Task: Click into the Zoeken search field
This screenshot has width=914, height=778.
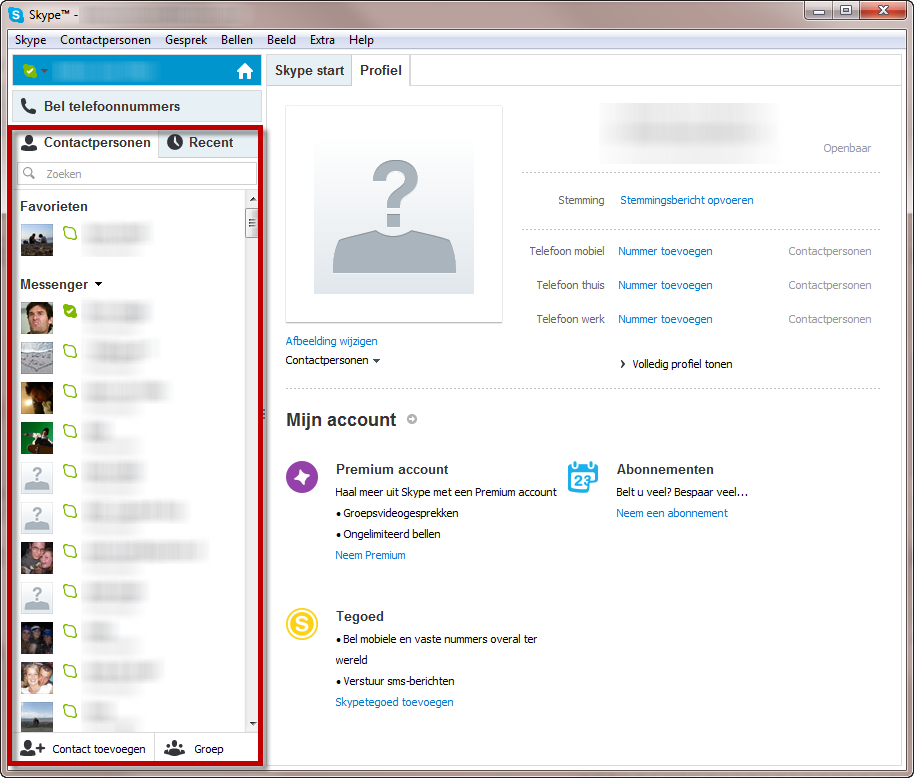Action: pos(137,174)
